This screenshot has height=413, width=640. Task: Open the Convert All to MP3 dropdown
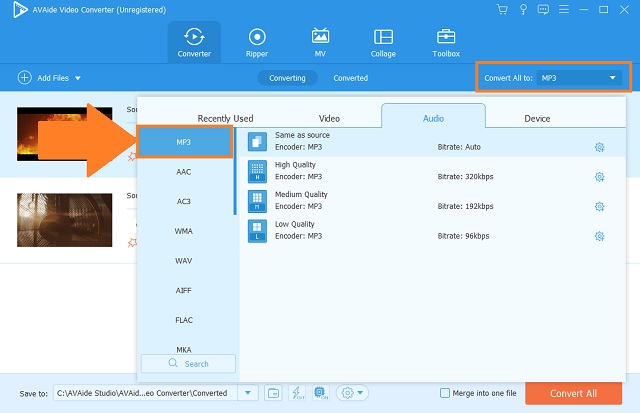pyautogui.click(x=579, y=78)
